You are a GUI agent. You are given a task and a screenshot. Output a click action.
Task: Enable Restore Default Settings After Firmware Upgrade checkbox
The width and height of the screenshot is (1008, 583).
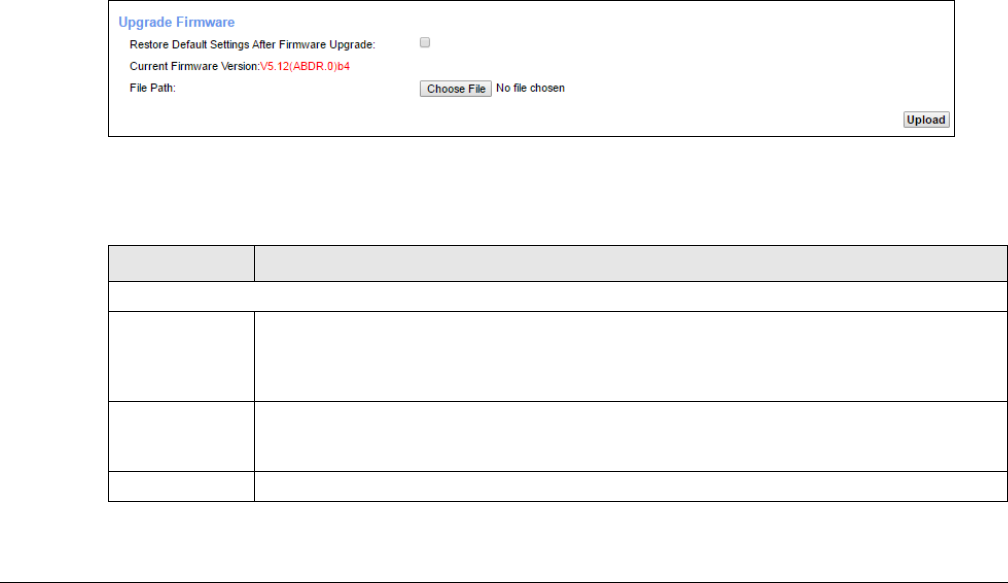click(x=425, y=42)
